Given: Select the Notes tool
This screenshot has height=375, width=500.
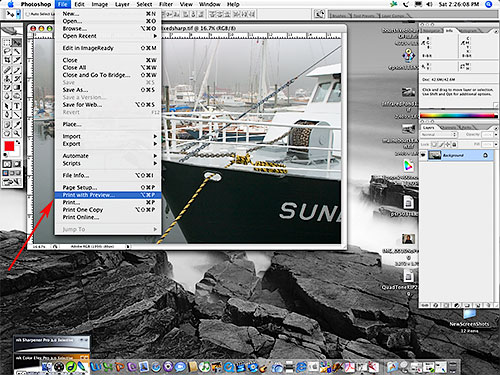Looking at the screenshot, I should (7, 125).
